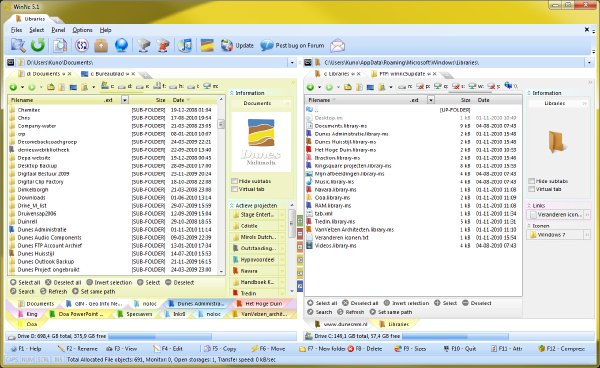Image resolution: width=600 pixels, height=368 pixels.
Task: Click Post bug on Forum
Action: pos(293,46)
